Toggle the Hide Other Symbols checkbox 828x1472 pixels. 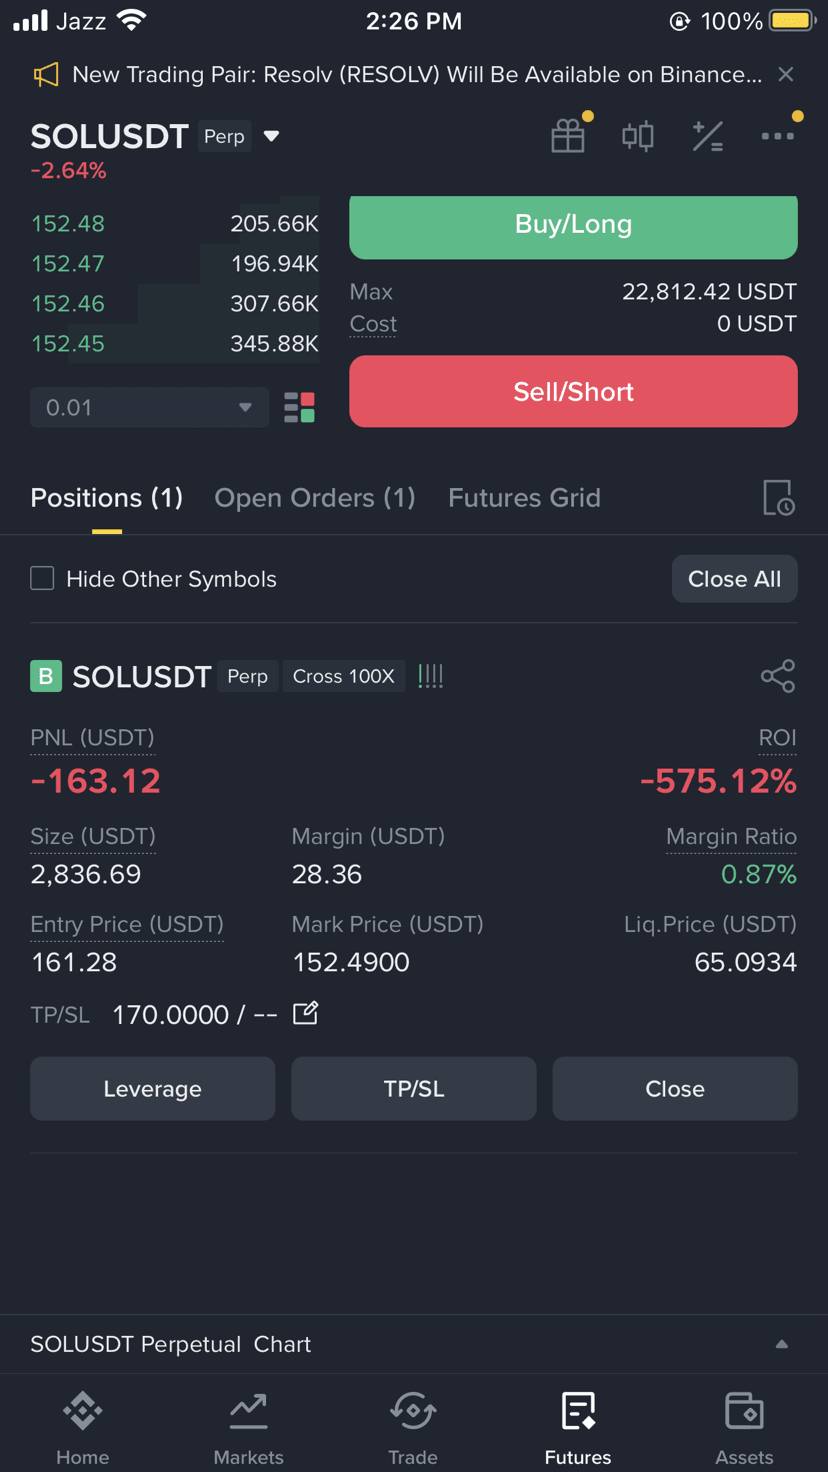pos(42,578)
